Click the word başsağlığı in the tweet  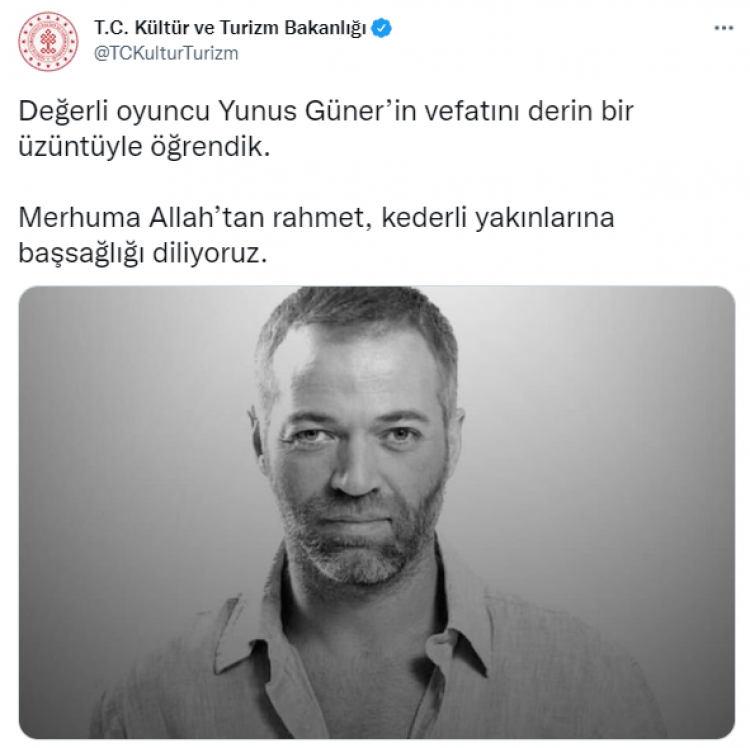(81, 253)
